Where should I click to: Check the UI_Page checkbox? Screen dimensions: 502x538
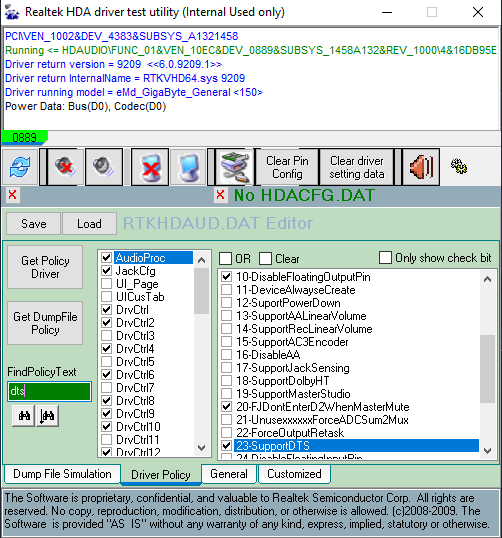click(x=107, y=284)
